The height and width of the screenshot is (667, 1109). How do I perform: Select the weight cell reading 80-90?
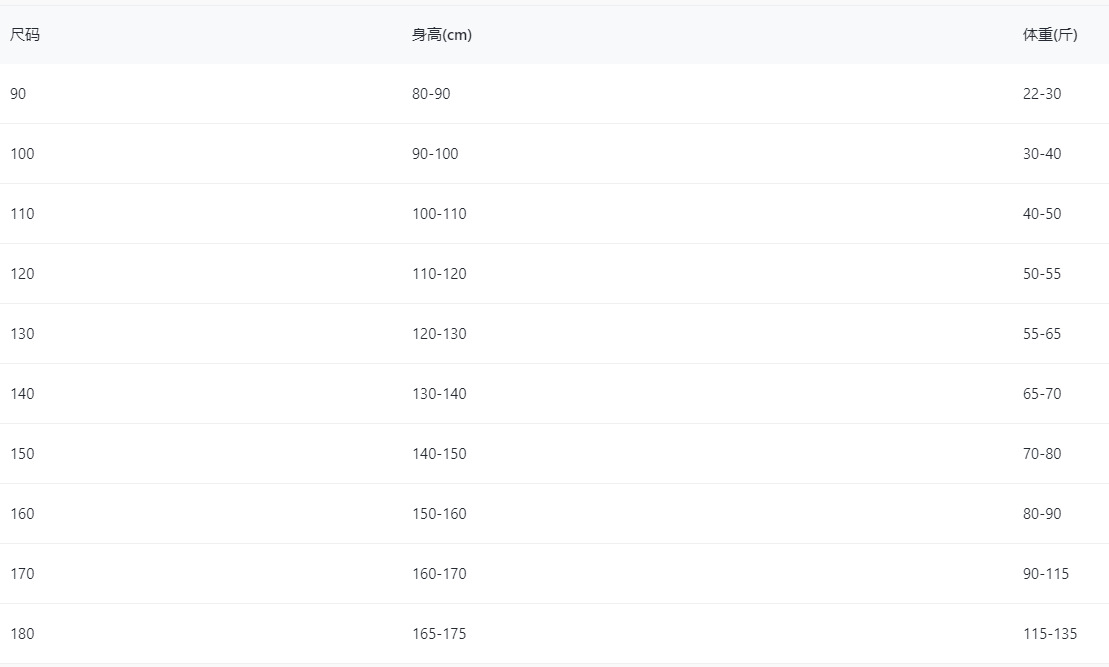pos(1042,514)
